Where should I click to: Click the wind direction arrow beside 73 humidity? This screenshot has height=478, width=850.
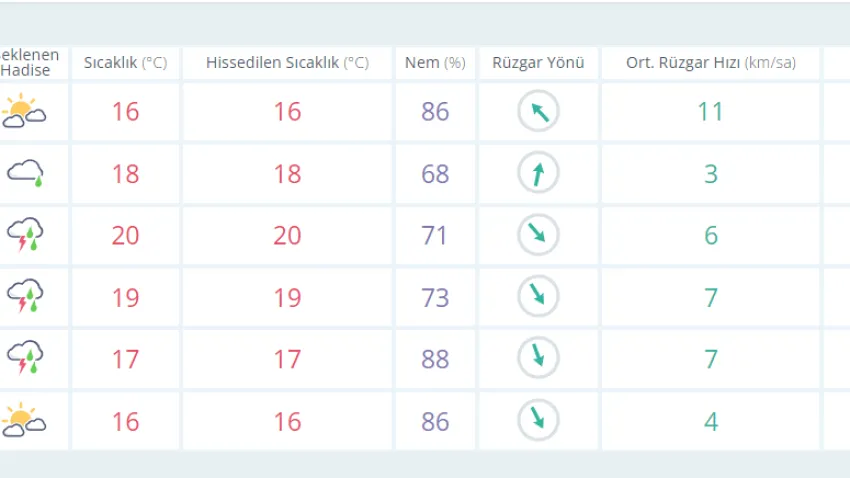click(538, 297)
